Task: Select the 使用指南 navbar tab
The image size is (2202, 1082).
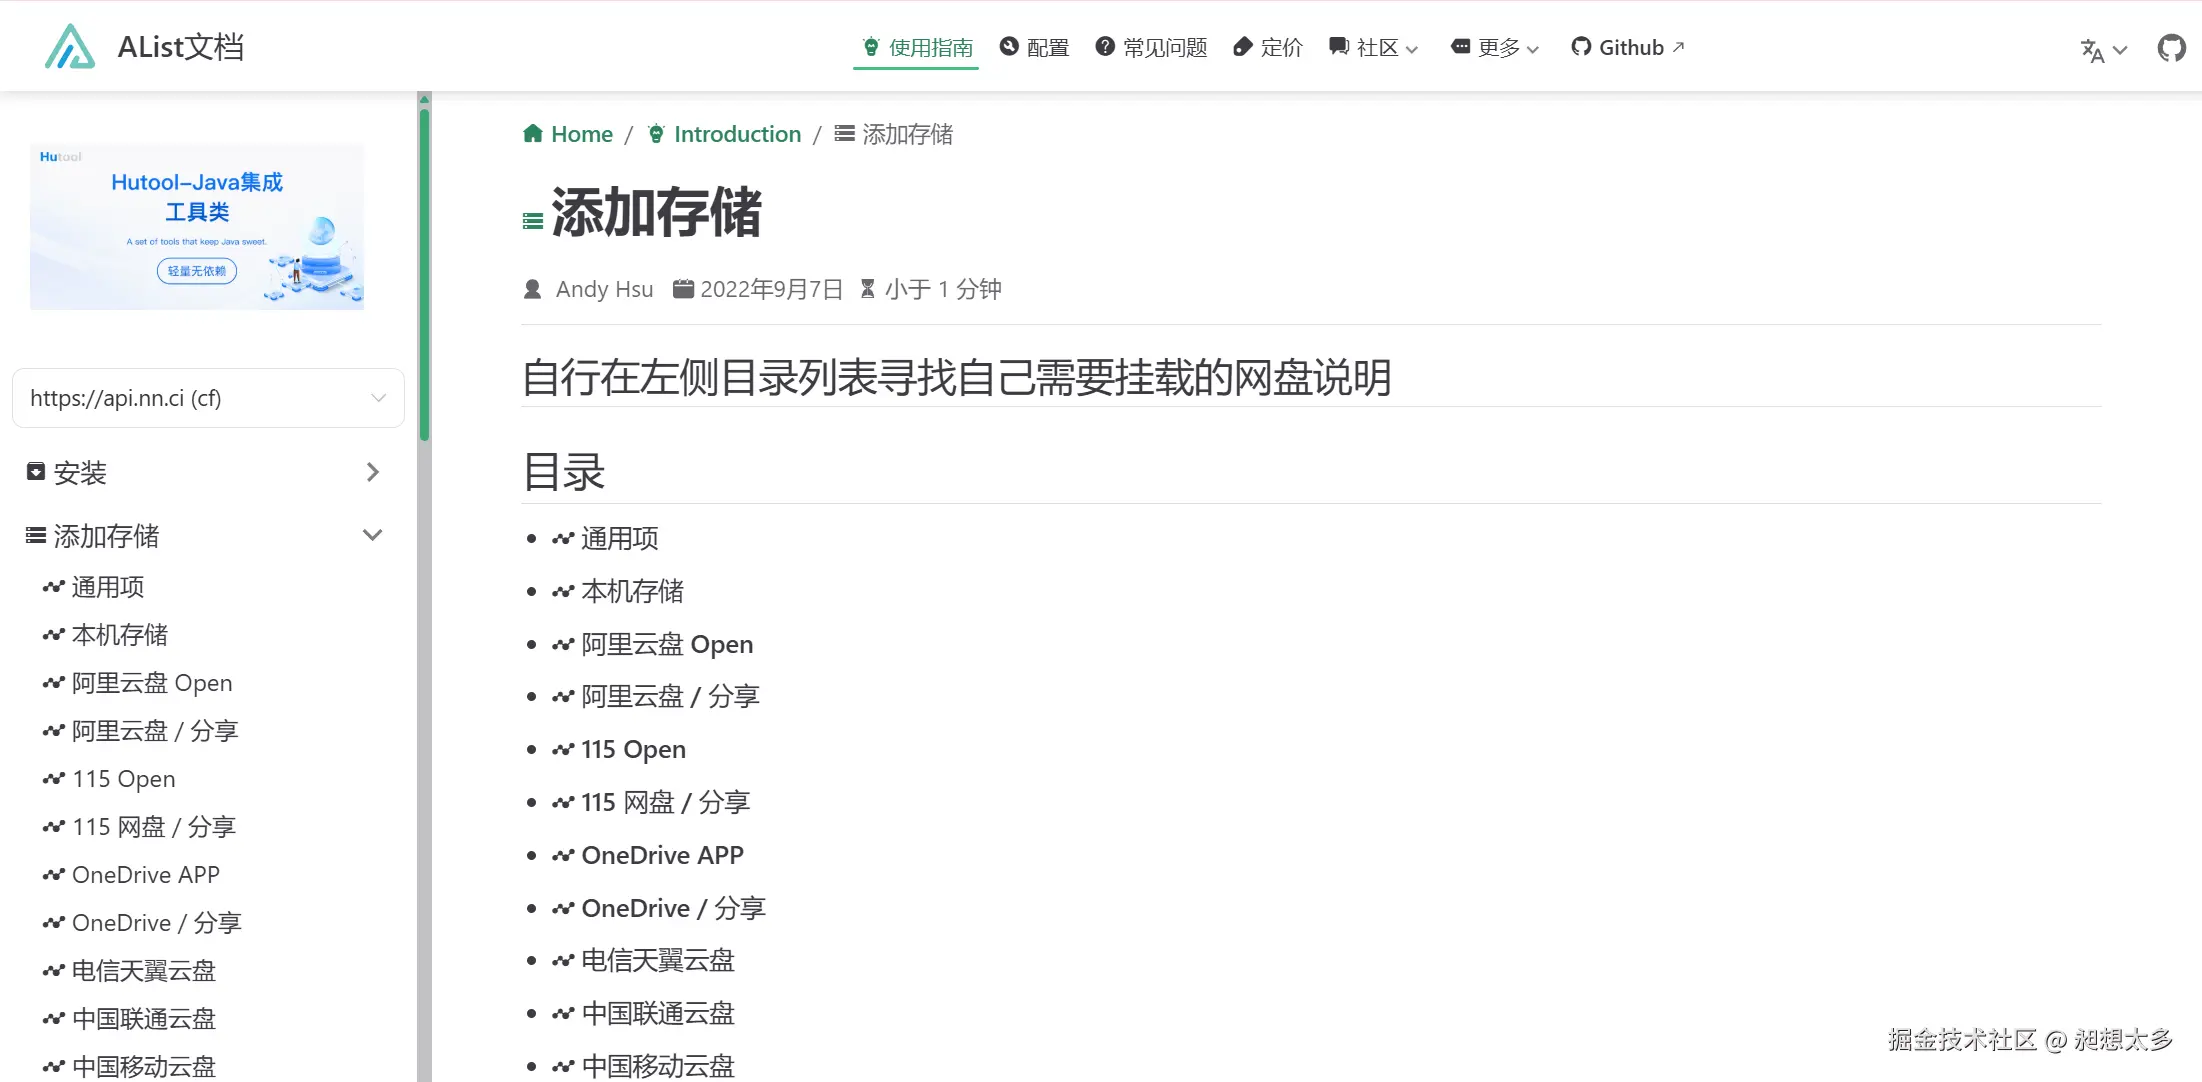Action: pos(917,48)
